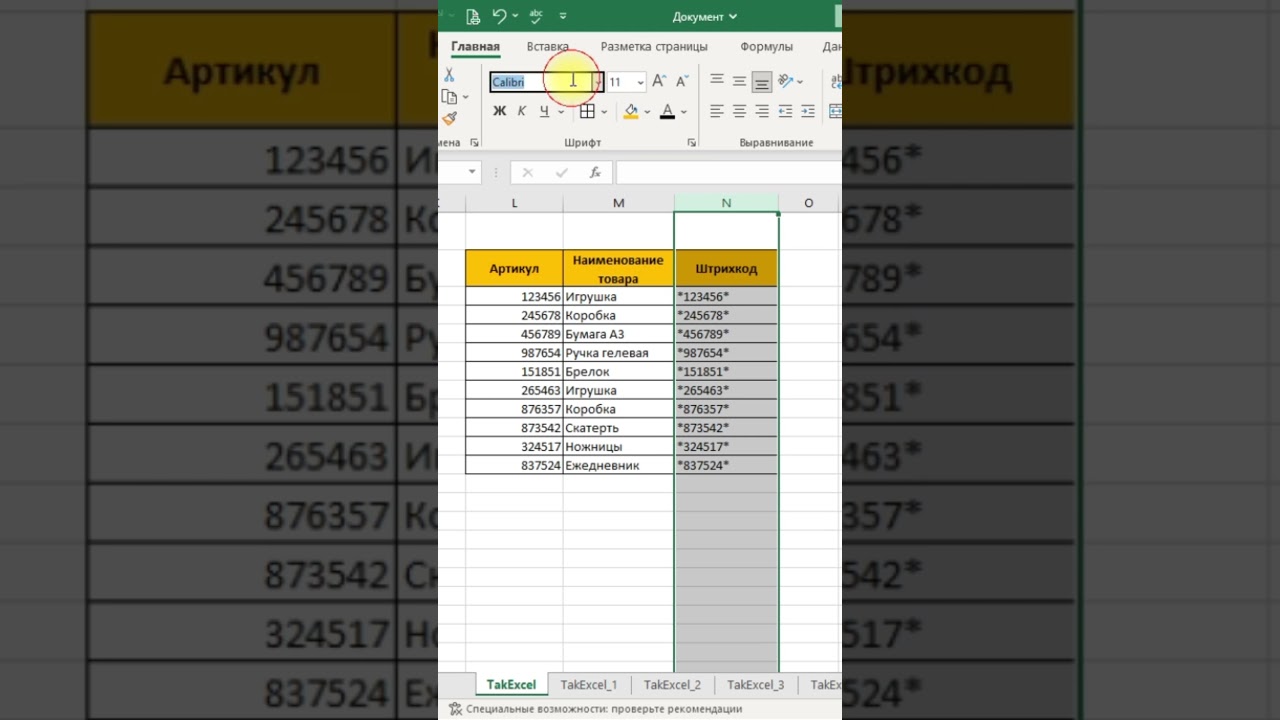Decrease indent icon
The width and height of the screenshot is (1280, 720).
click(785, 111)
